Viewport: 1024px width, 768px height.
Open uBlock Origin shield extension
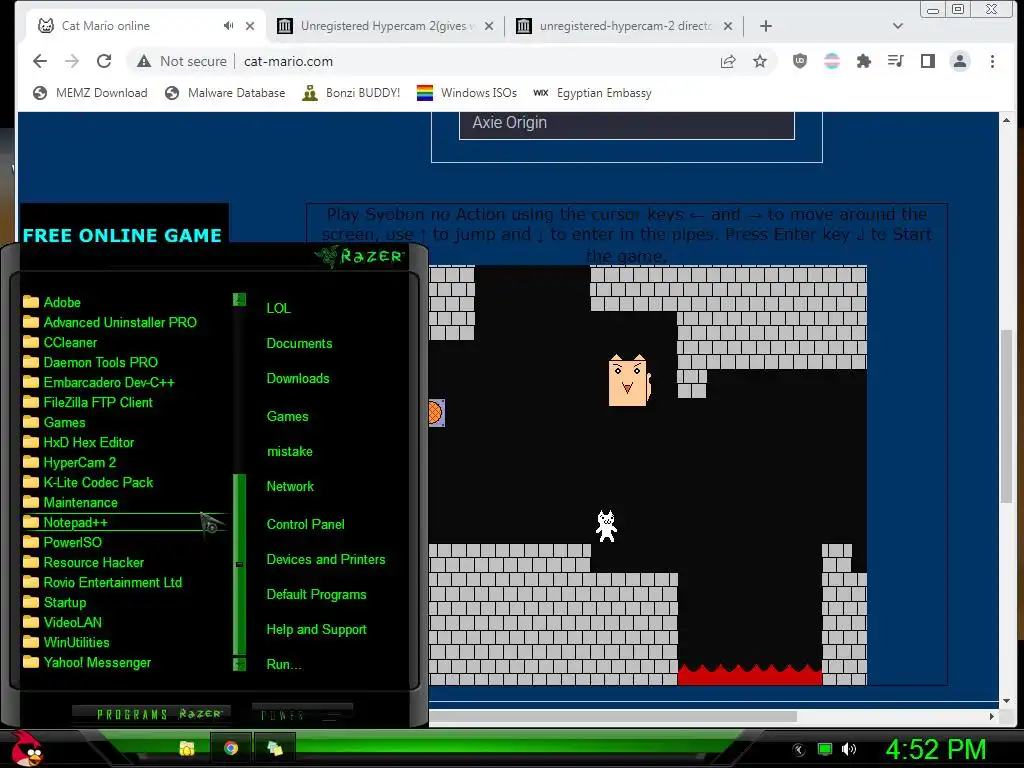[x=799, y=61]
